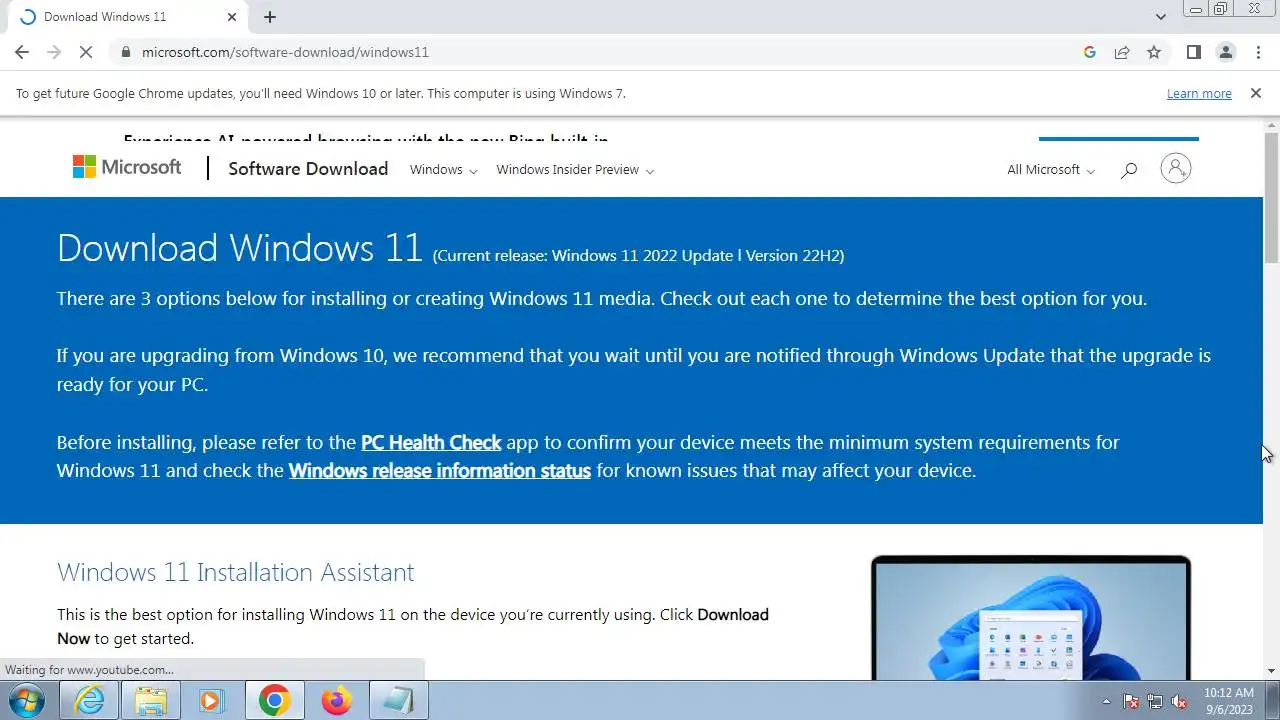Click the Microsoft logo
The image size is (1280, 720).
pyautogui.click(x=127, y=168)
